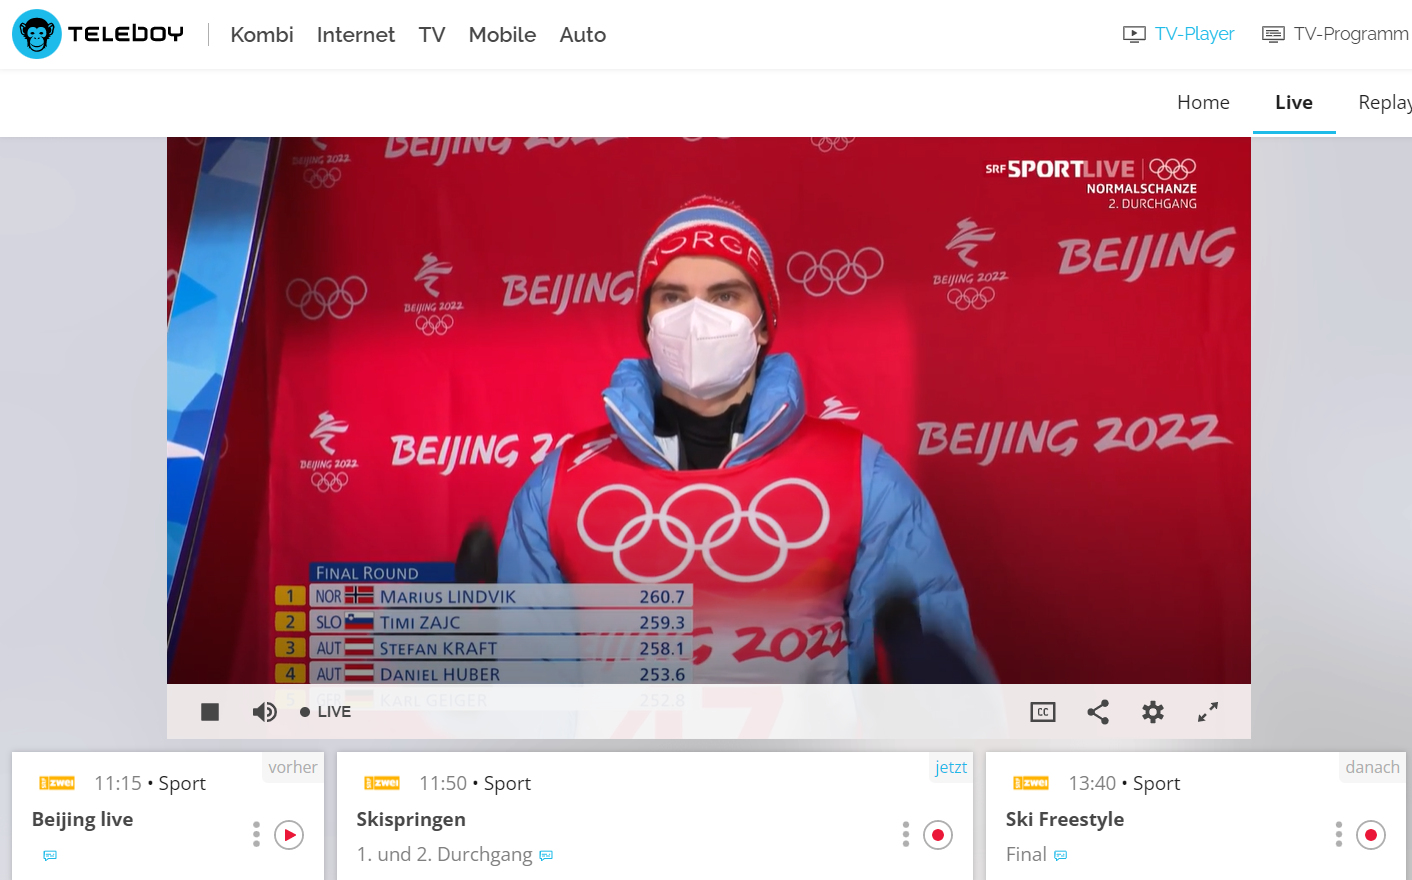This screenshot has height=880, width=1412.
Task: Open player settings gear
Action: [x=1153, y=712]
